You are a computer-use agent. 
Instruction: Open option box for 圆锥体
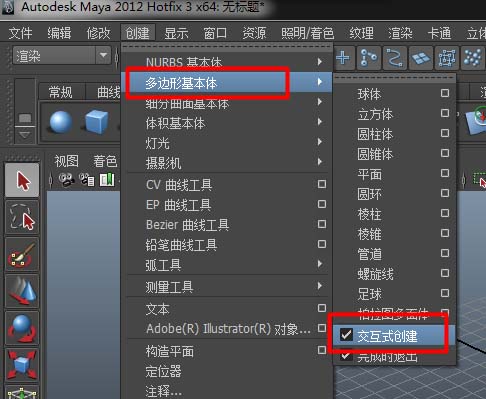pos(445,153)
